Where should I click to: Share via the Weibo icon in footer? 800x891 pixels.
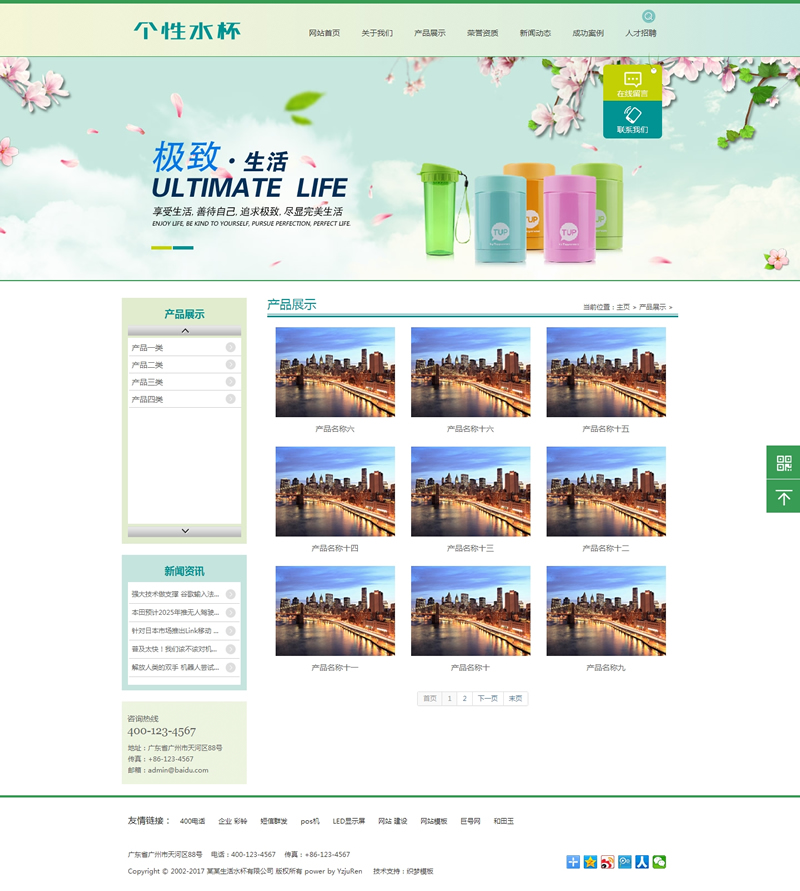[607, 862]
